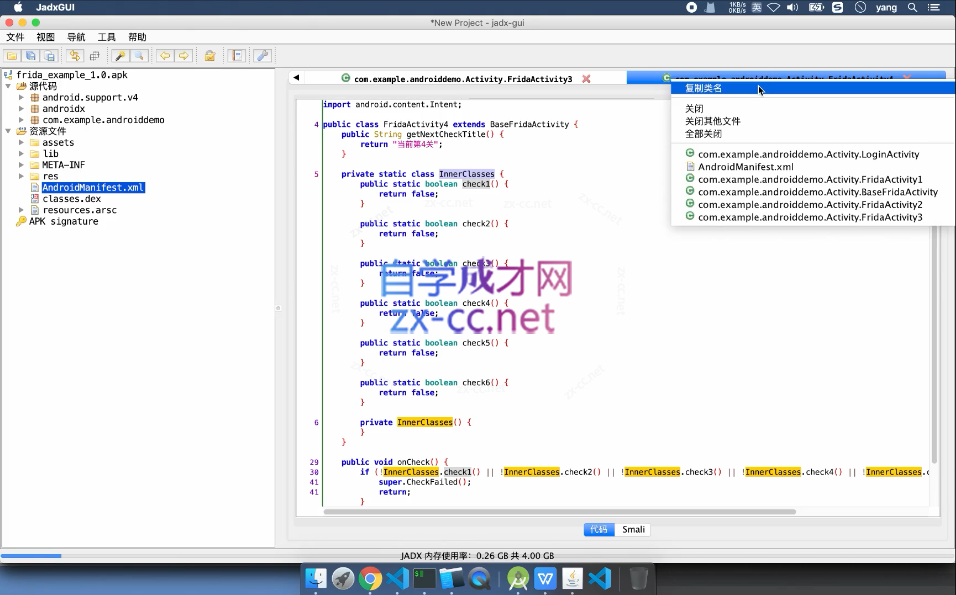Expand the androidx package
This screenshot has height=595, width=956.
[x=21, y=109]
